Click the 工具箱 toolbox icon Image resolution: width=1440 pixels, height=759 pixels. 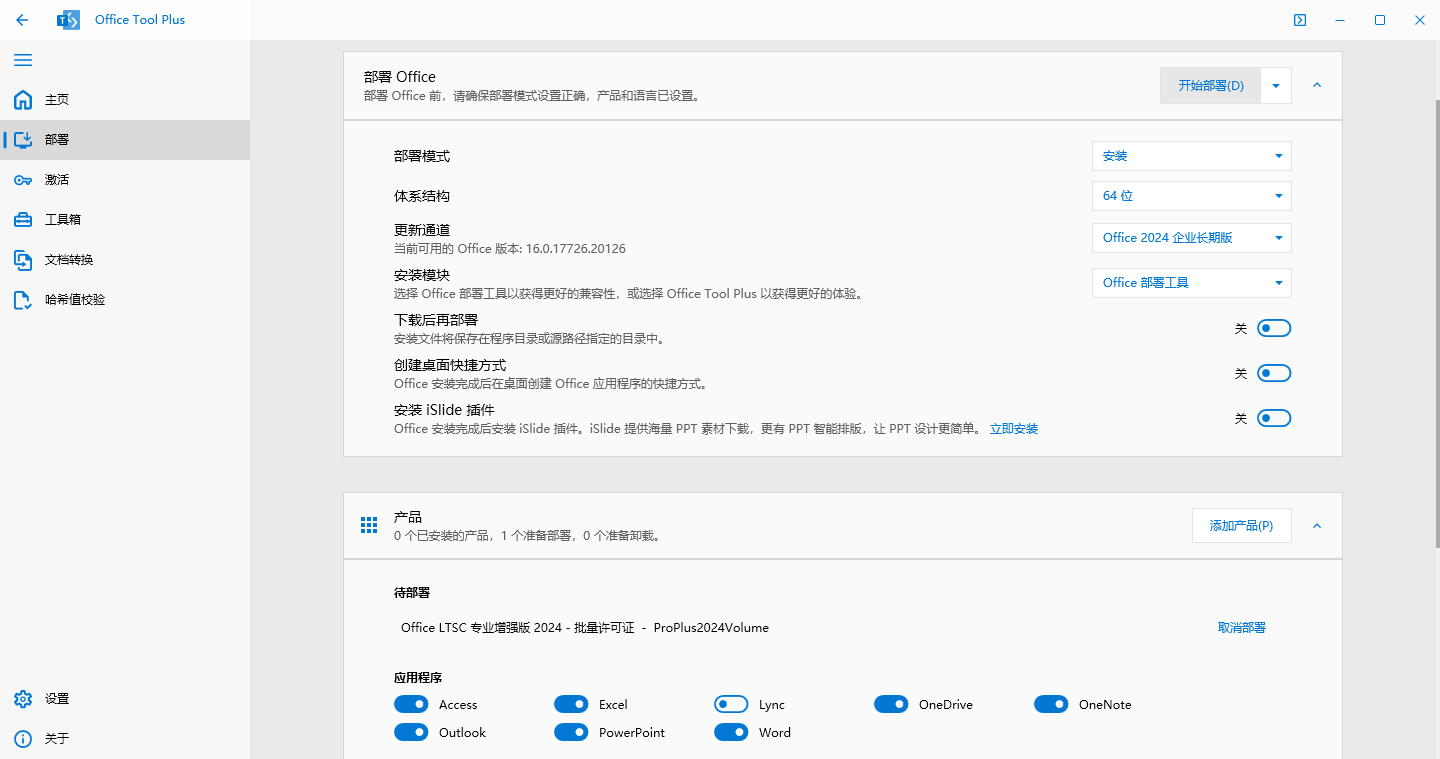[x=23, y=220]
